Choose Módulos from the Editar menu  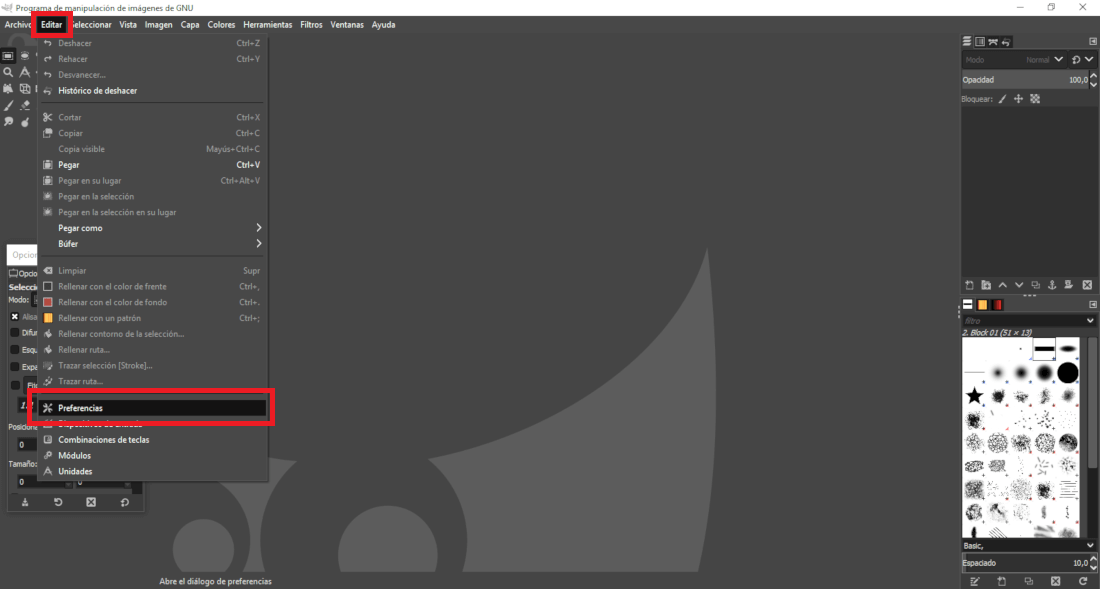153,456
